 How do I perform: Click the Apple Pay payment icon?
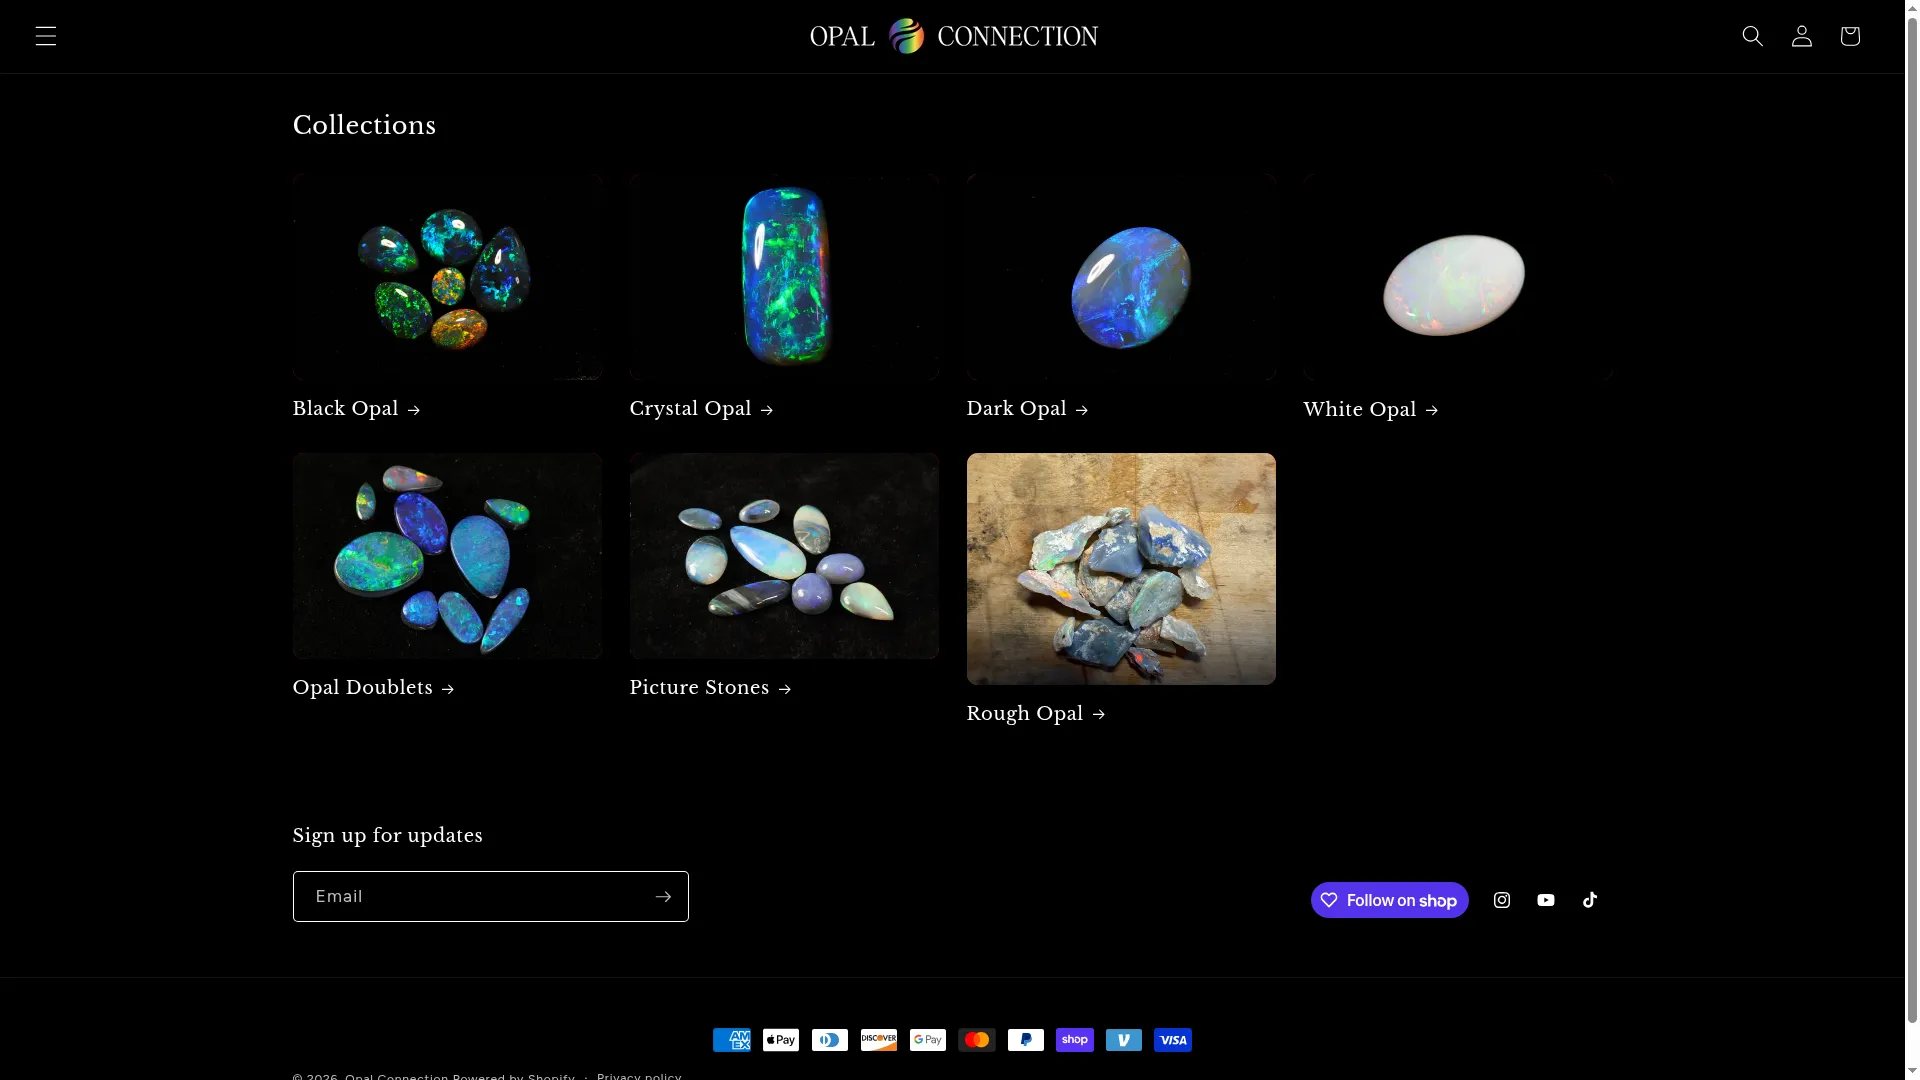pyautogui.click(x=781, y=1040)
